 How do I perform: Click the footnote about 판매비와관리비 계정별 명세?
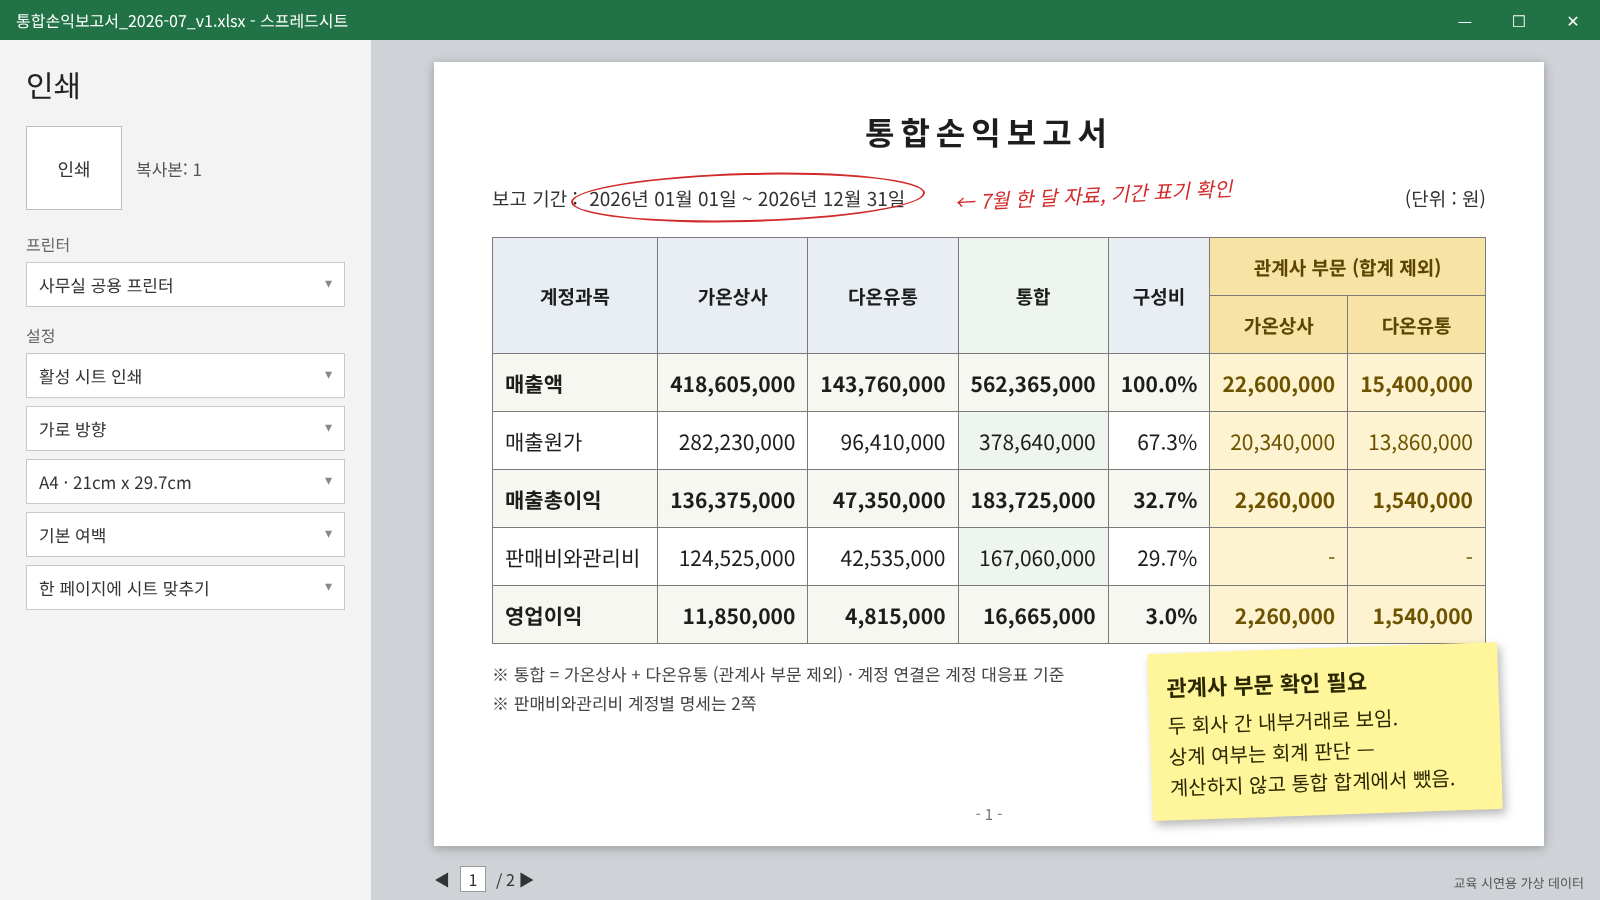click(x=625, y=704)
